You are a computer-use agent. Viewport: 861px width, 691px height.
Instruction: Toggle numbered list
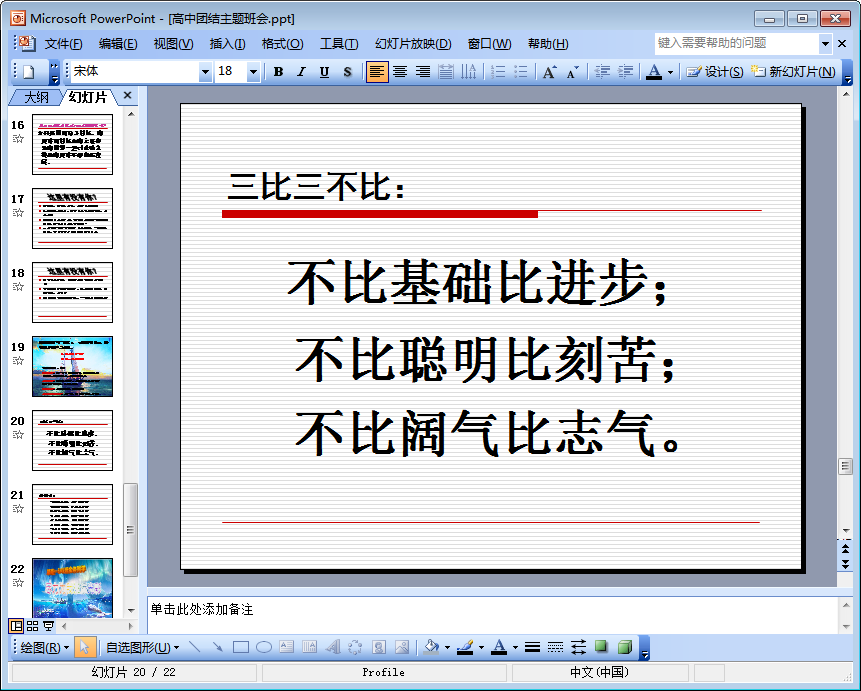pos(497,72)
